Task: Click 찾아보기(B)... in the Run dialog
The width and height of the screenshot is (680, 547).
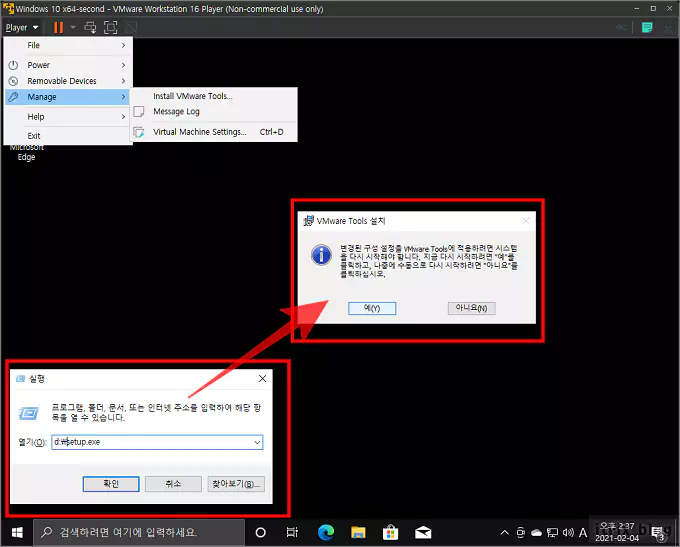Action: [236, 484]
